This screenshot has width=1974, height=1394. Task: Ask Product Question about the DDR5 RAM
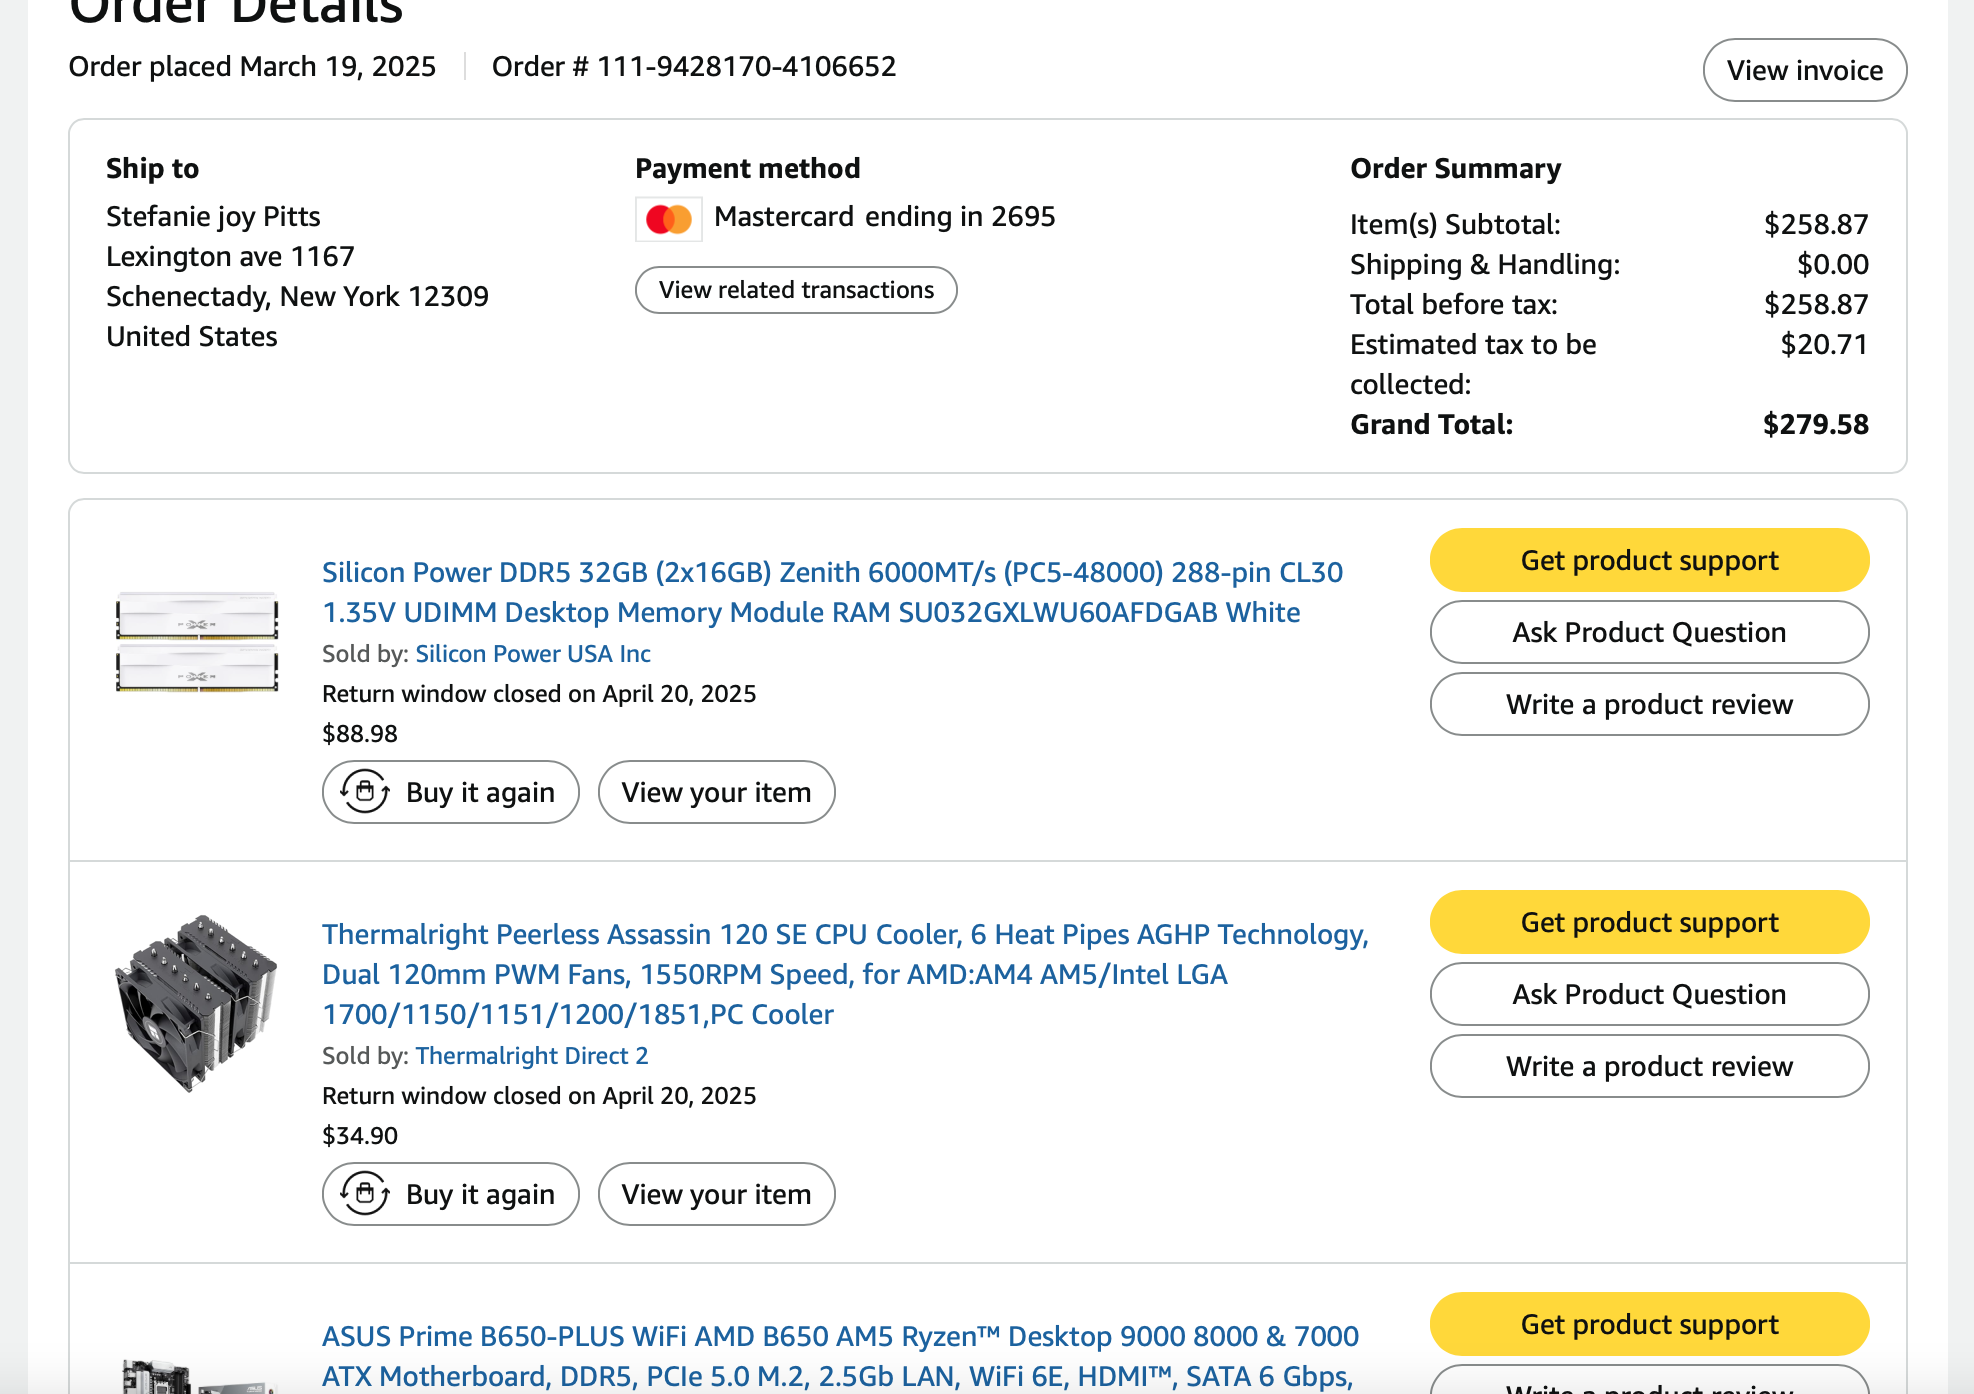(x=1649, y=632)
